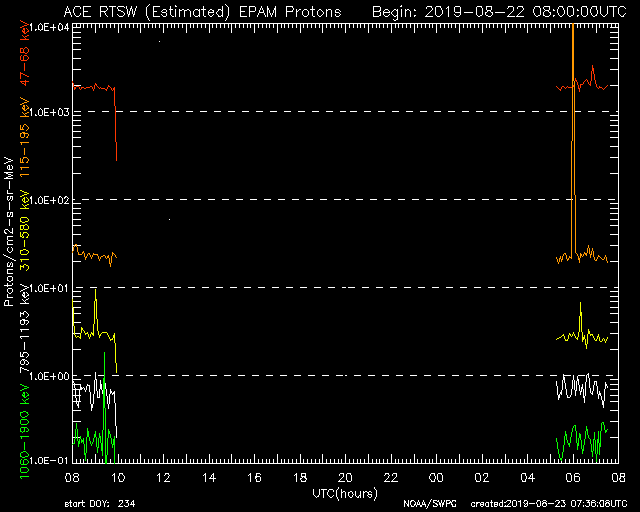Click the NOAA/SWPC credit text

pos(426,505)
